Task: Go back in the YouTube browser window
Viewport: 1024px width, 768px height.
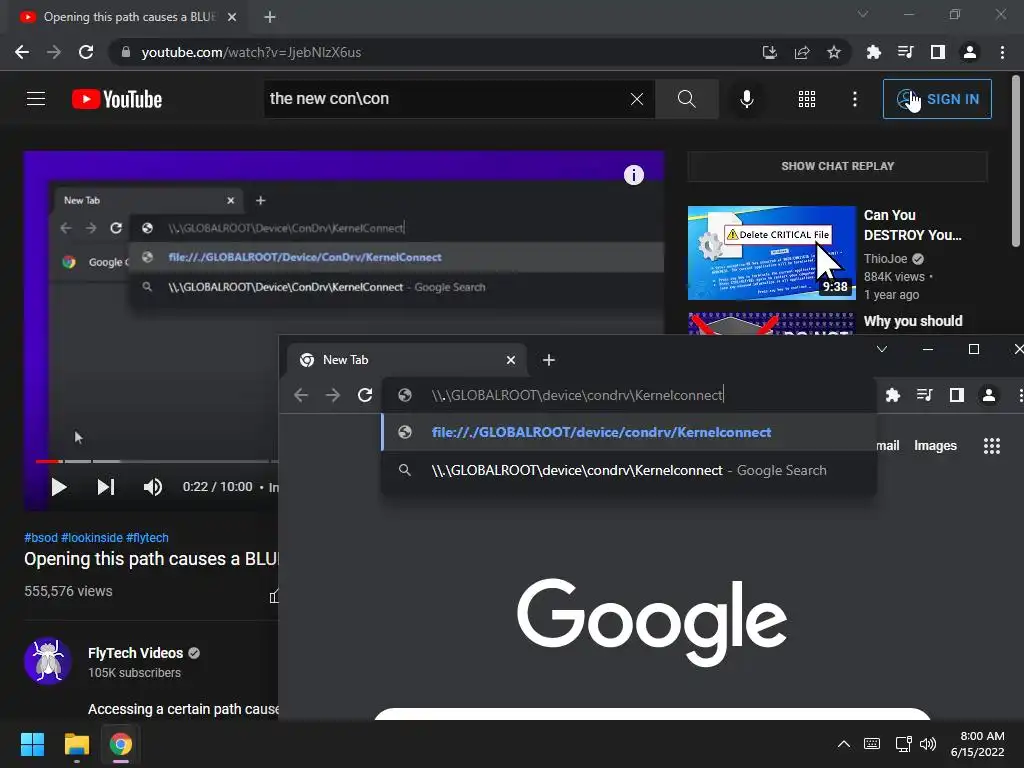Action: (22, 52)
